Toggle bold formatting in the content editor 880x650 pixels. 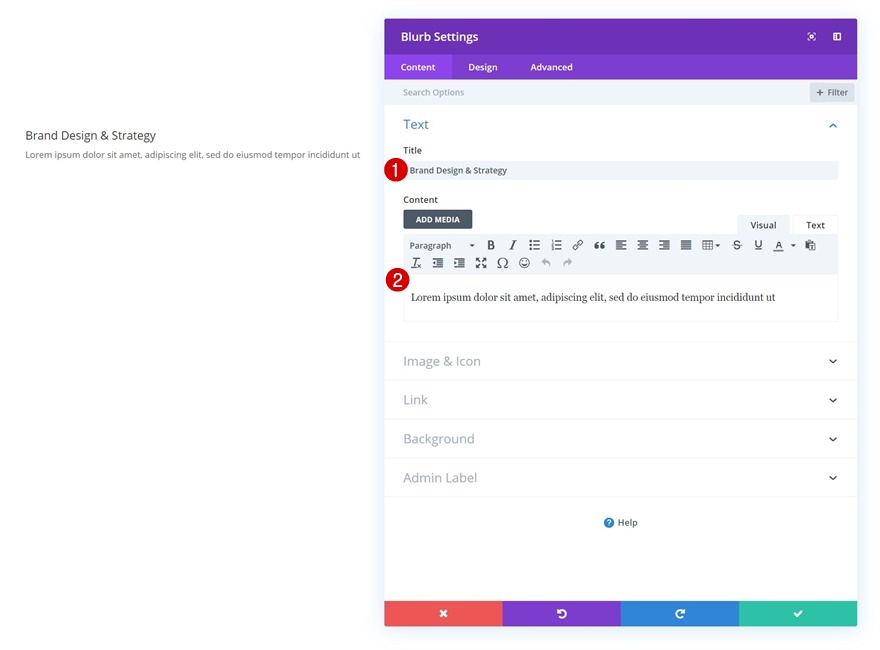491,245
